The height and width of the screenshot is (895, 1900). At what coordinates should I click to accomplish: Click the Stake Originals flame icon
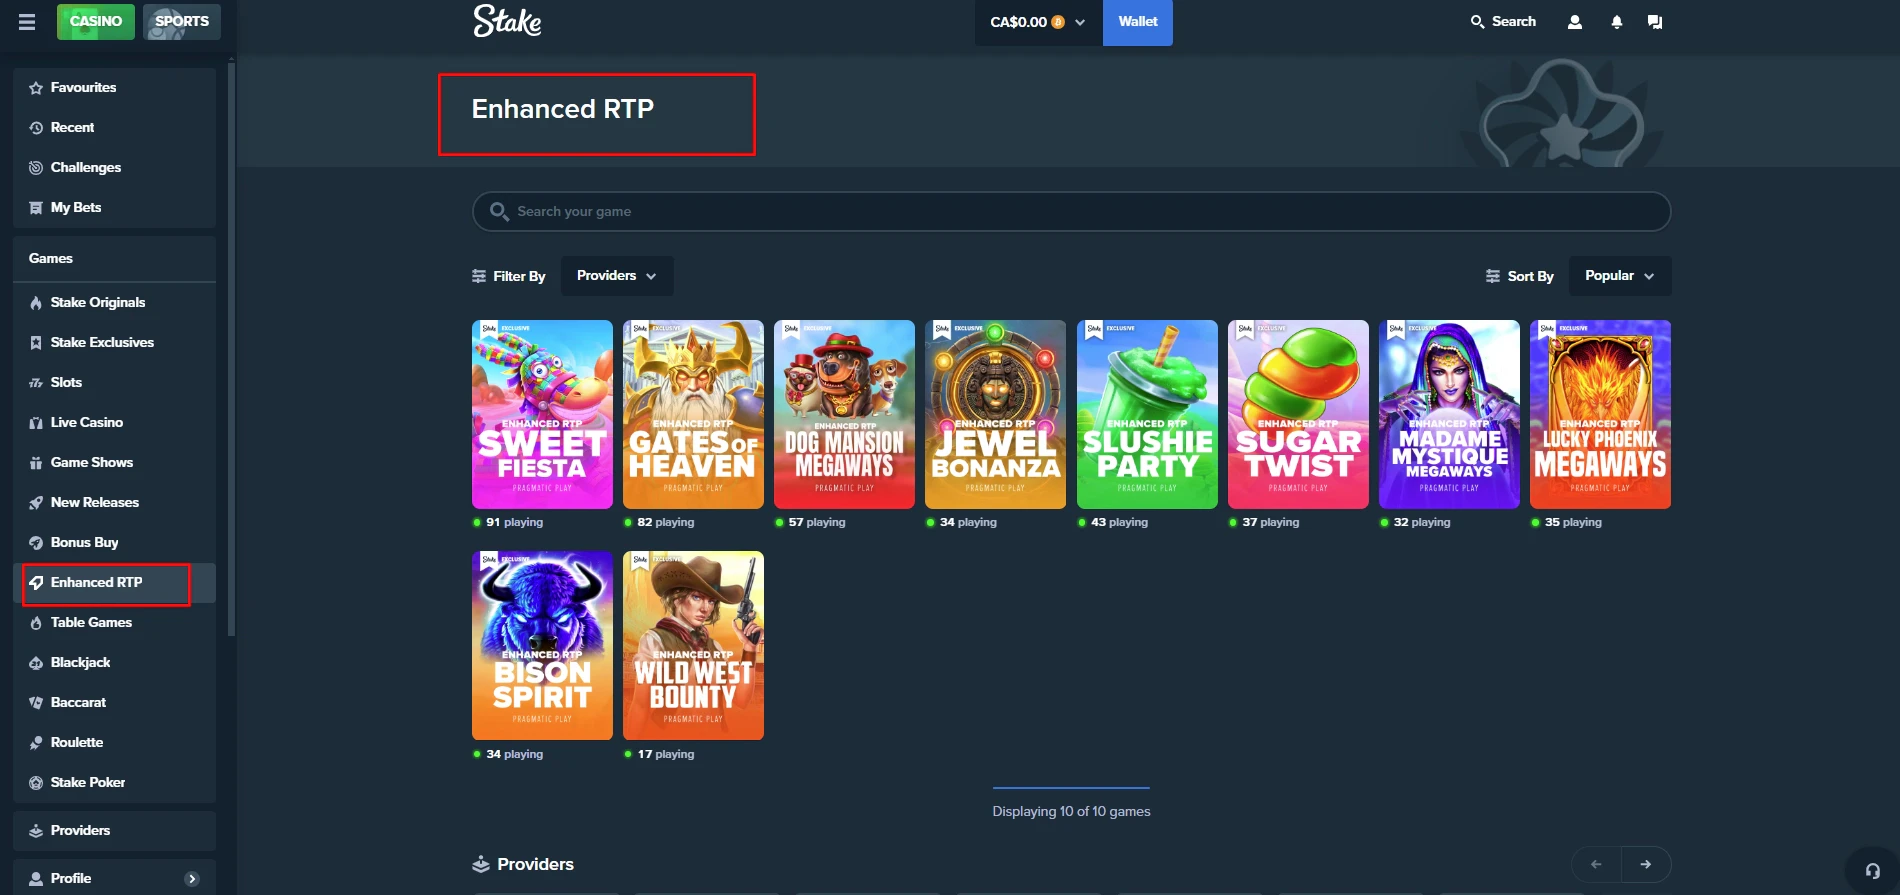36,303
